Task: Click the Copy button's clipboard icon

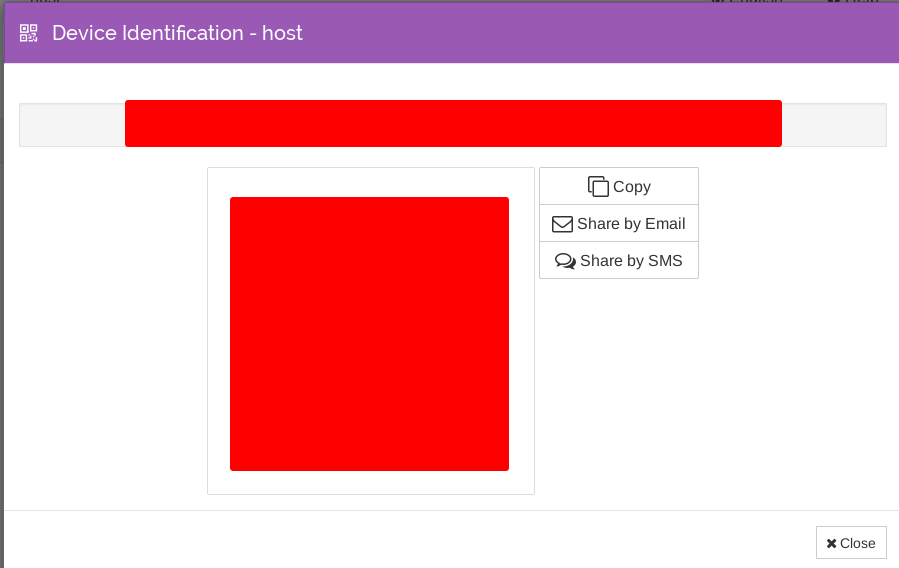Action: (x=598, y=186)
